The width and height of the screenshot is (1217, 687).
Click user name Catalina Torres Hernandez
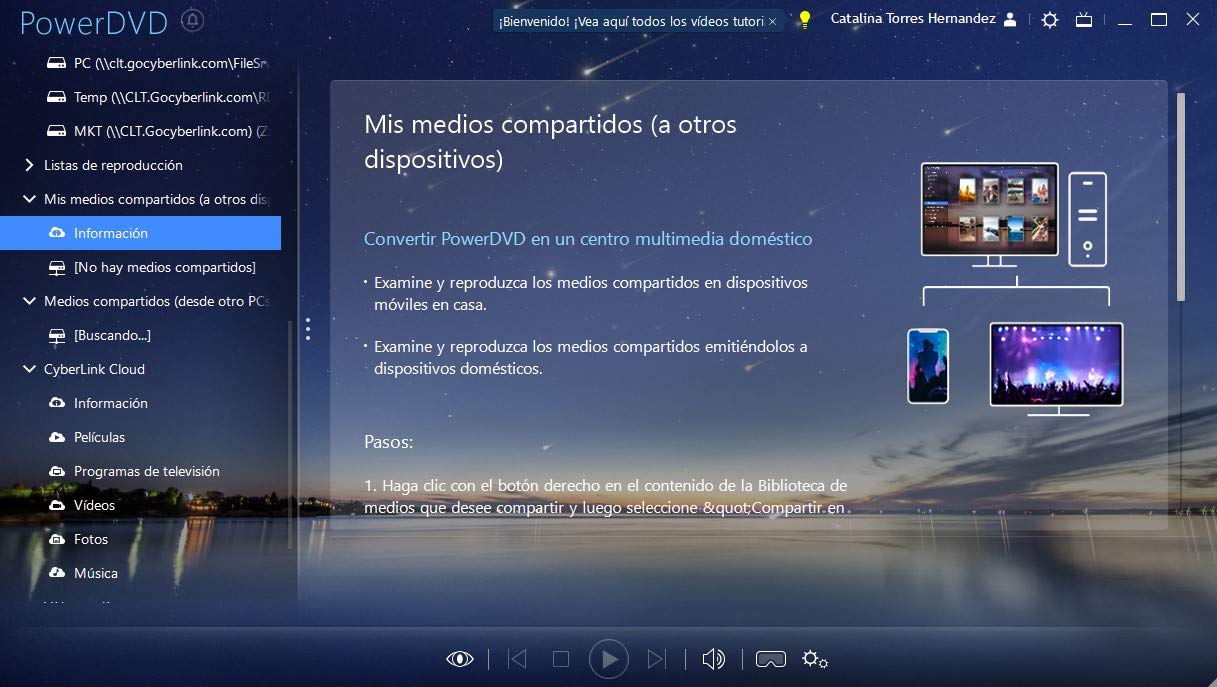913,19
